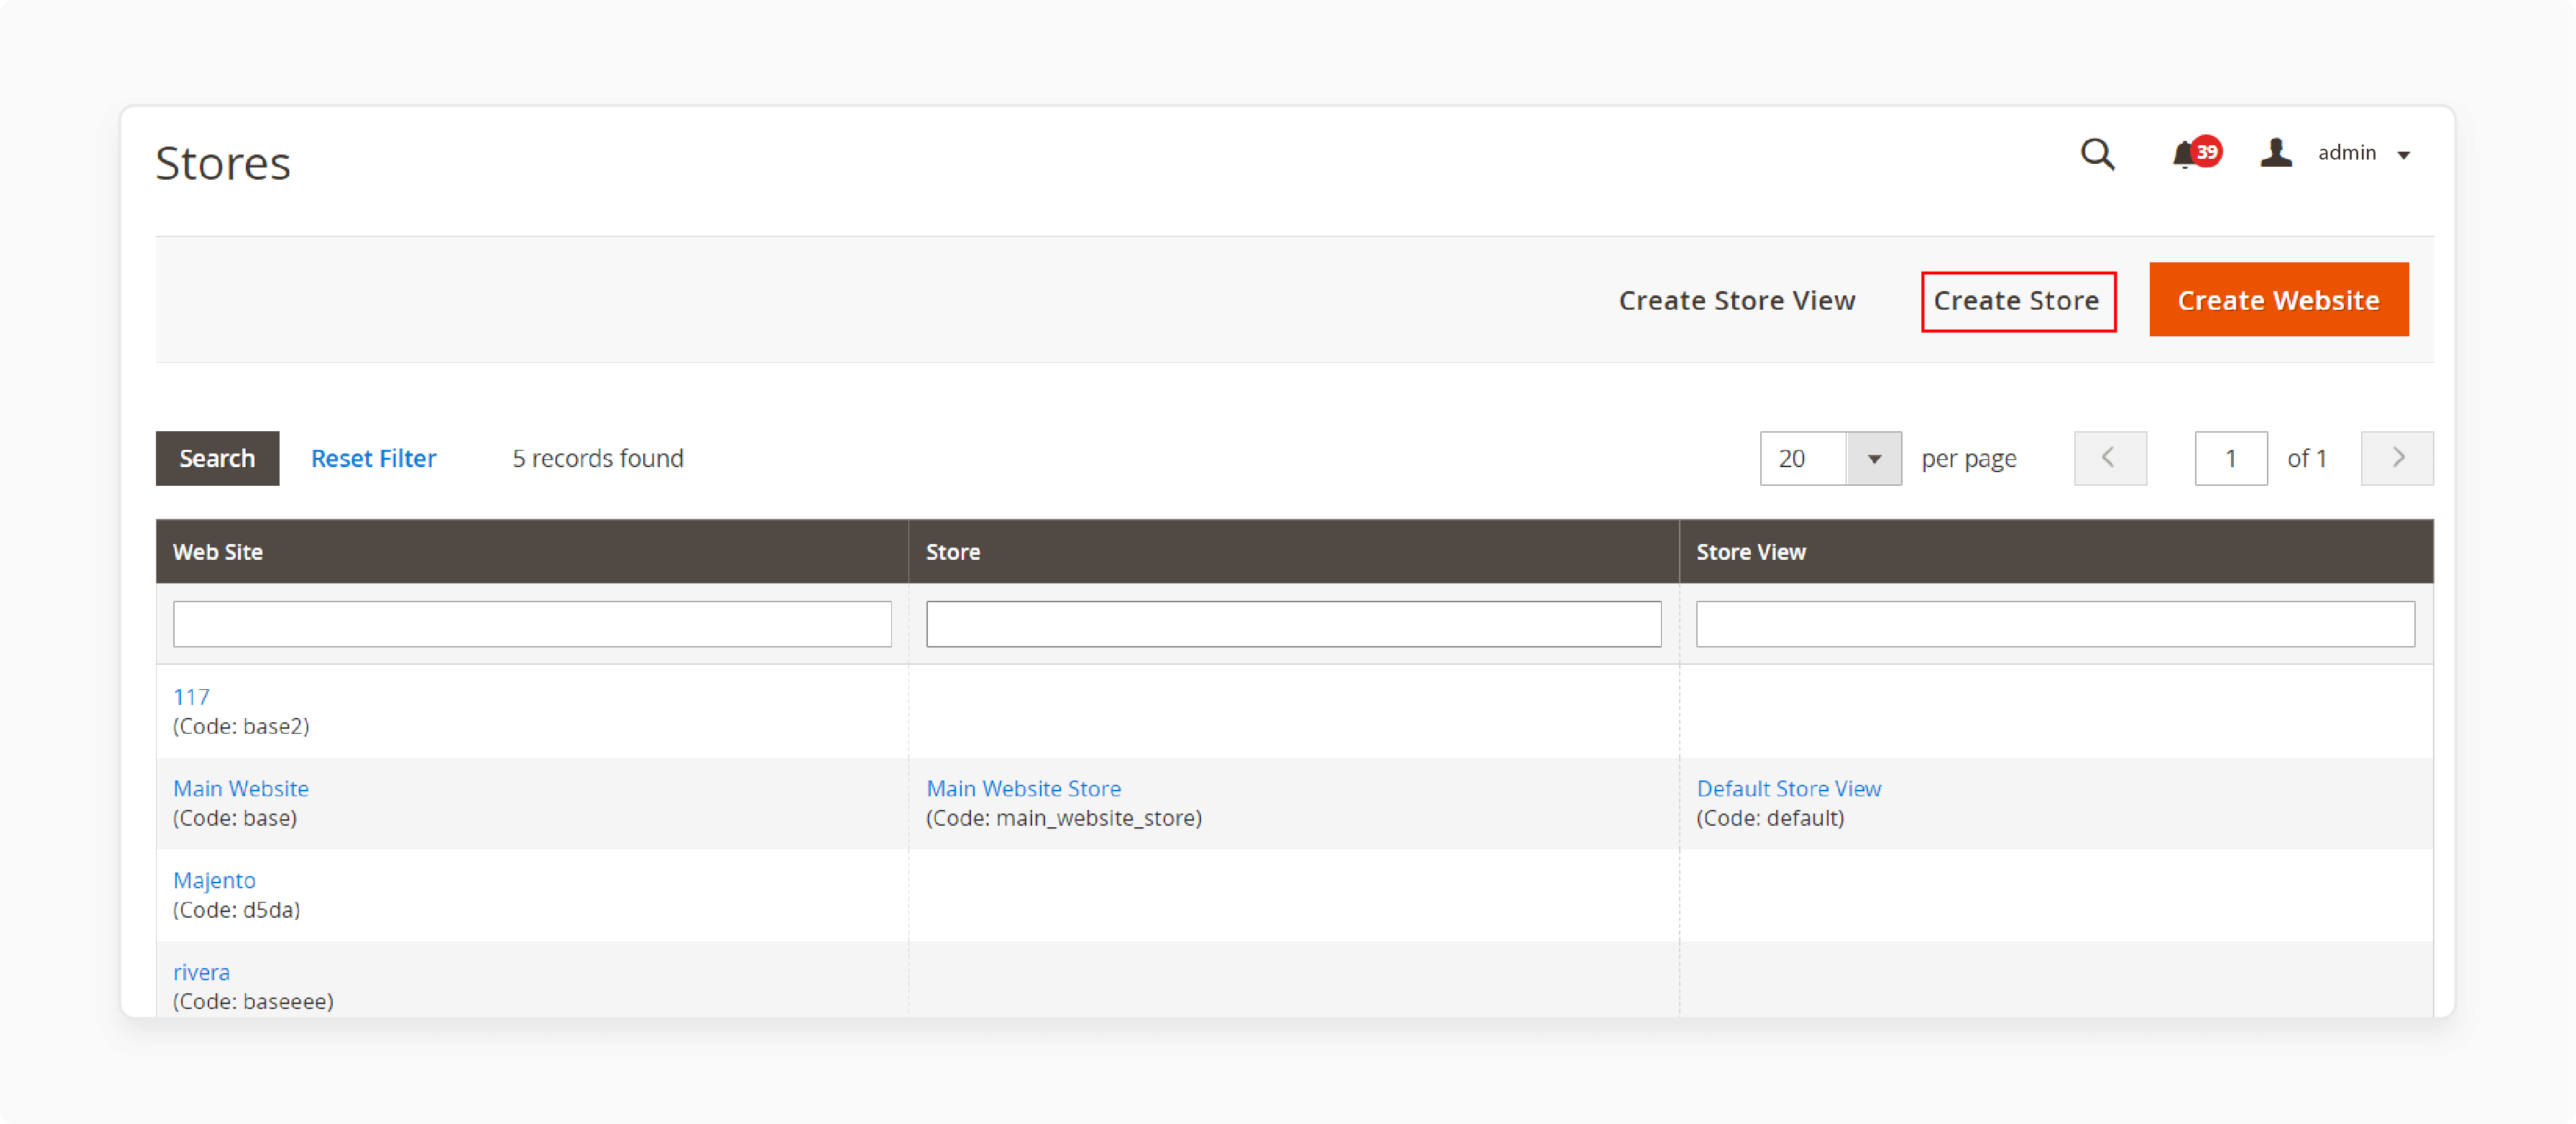Click the admin username label
This screenshot has height=1124, width=2576.
tap(2346, 152)
